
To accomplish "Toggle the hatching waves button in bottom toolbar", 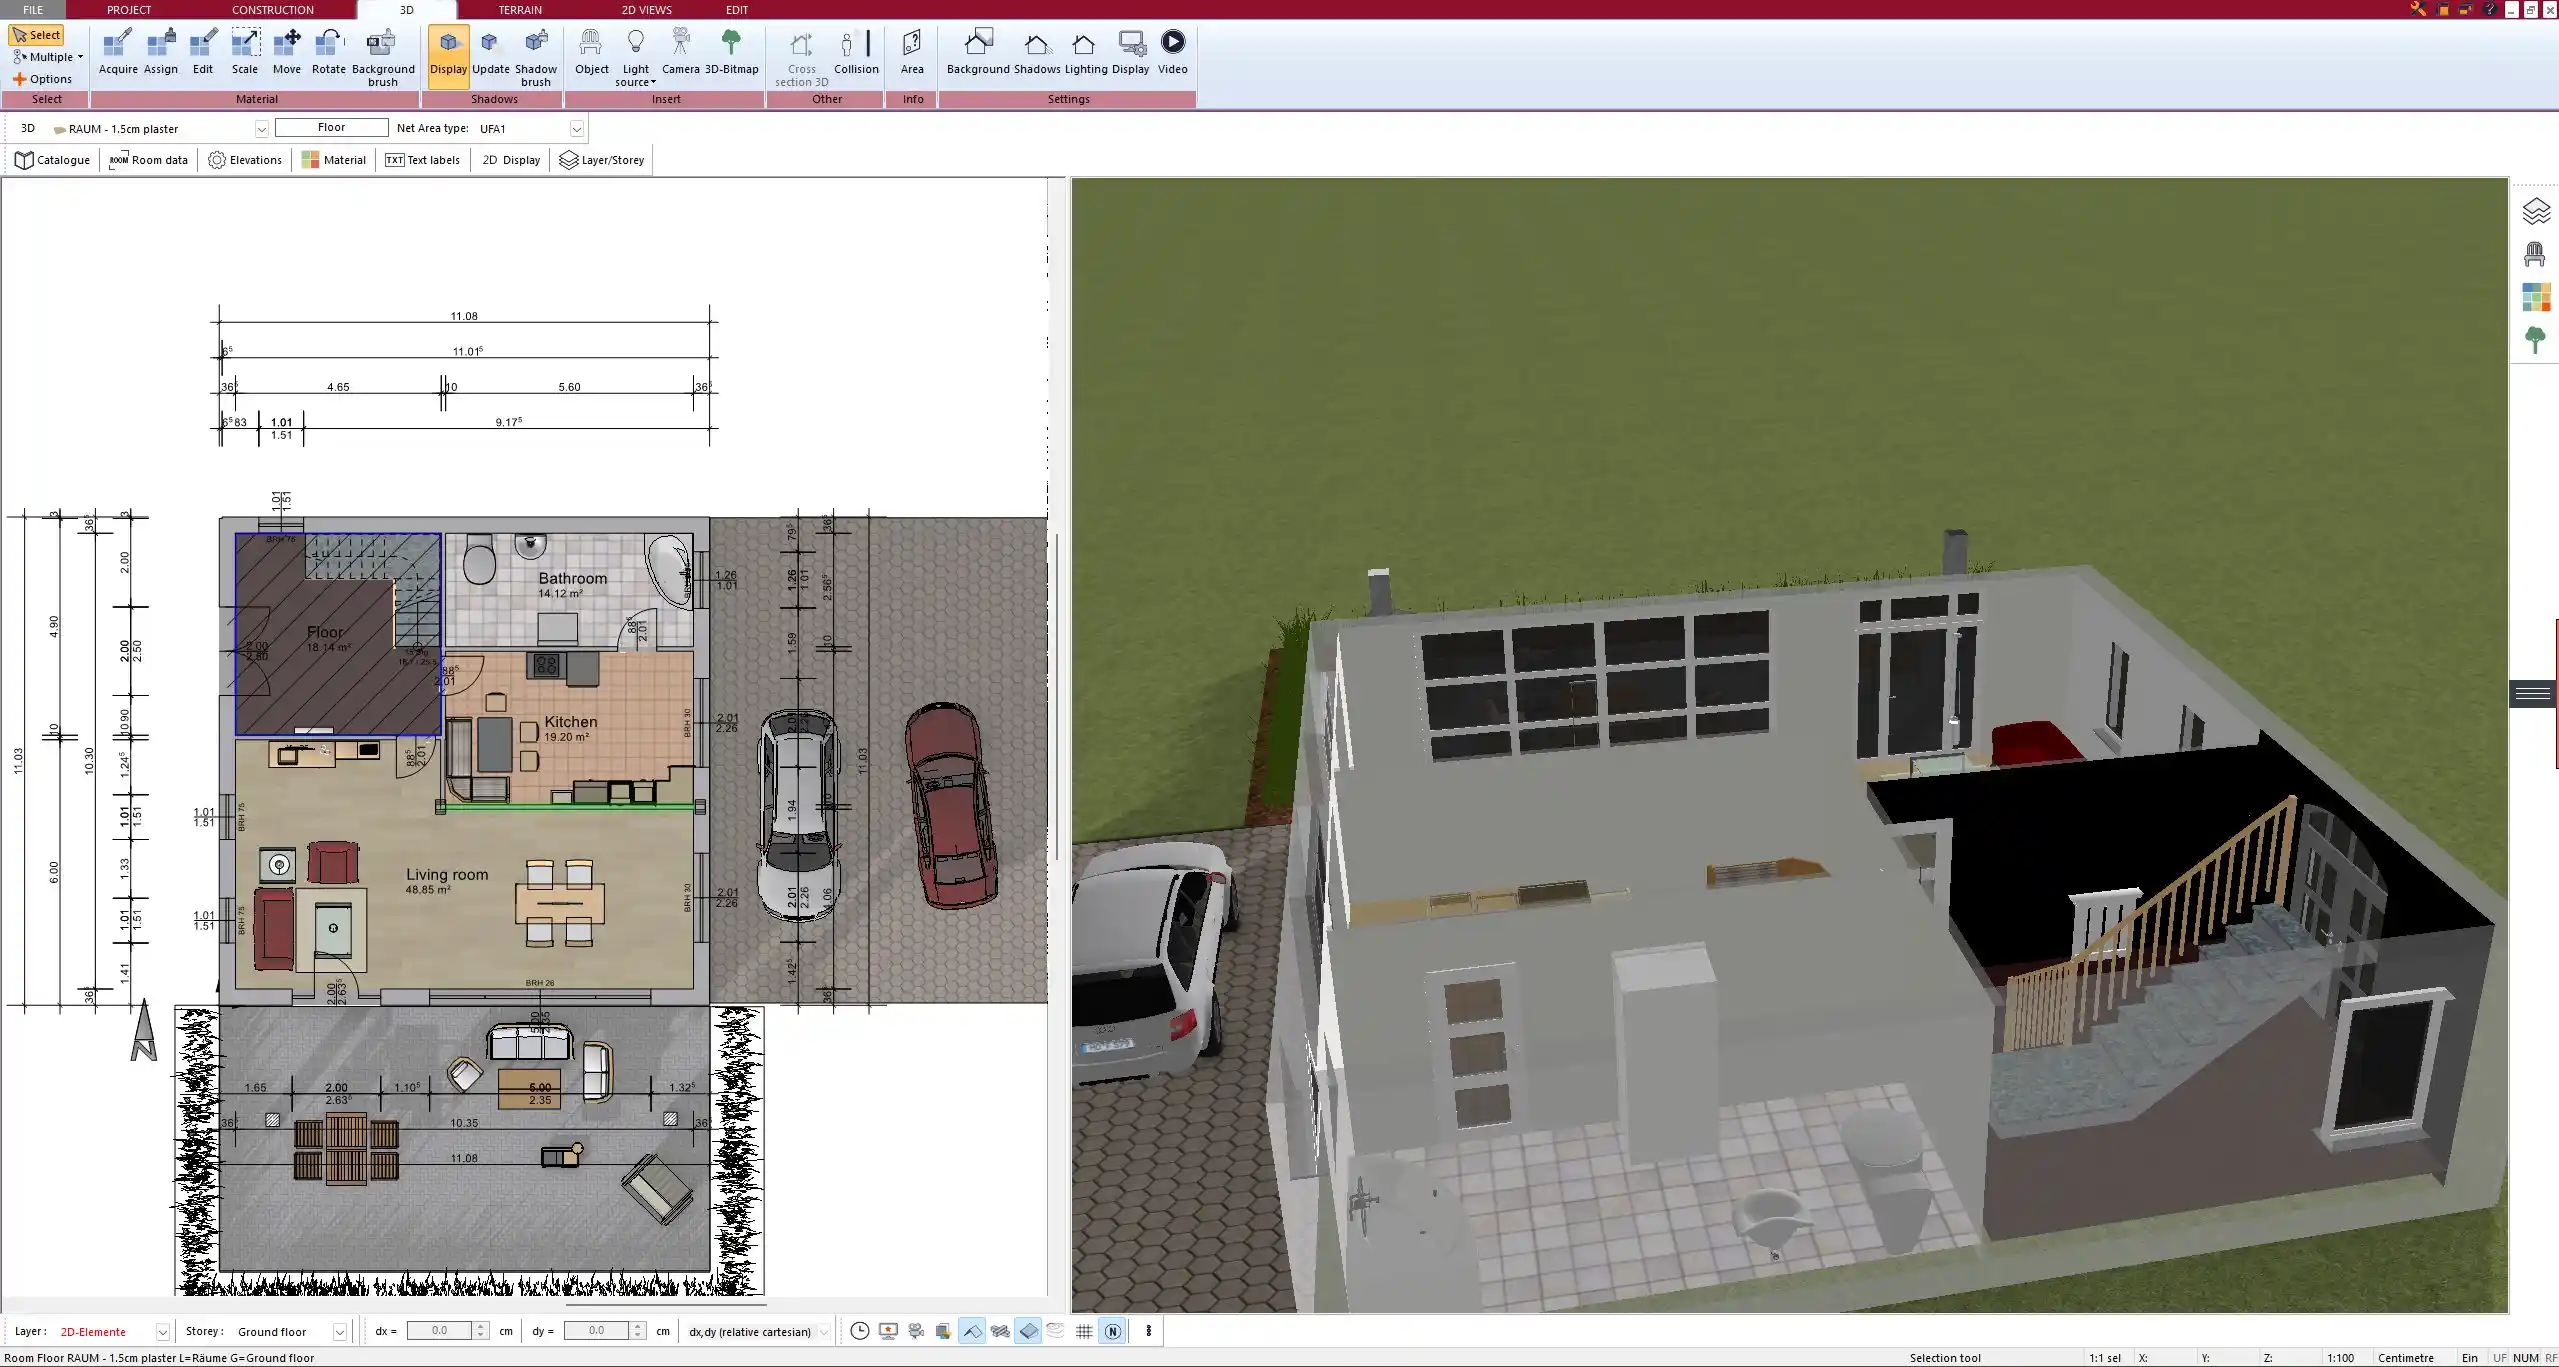I will pos(1000,1331).
